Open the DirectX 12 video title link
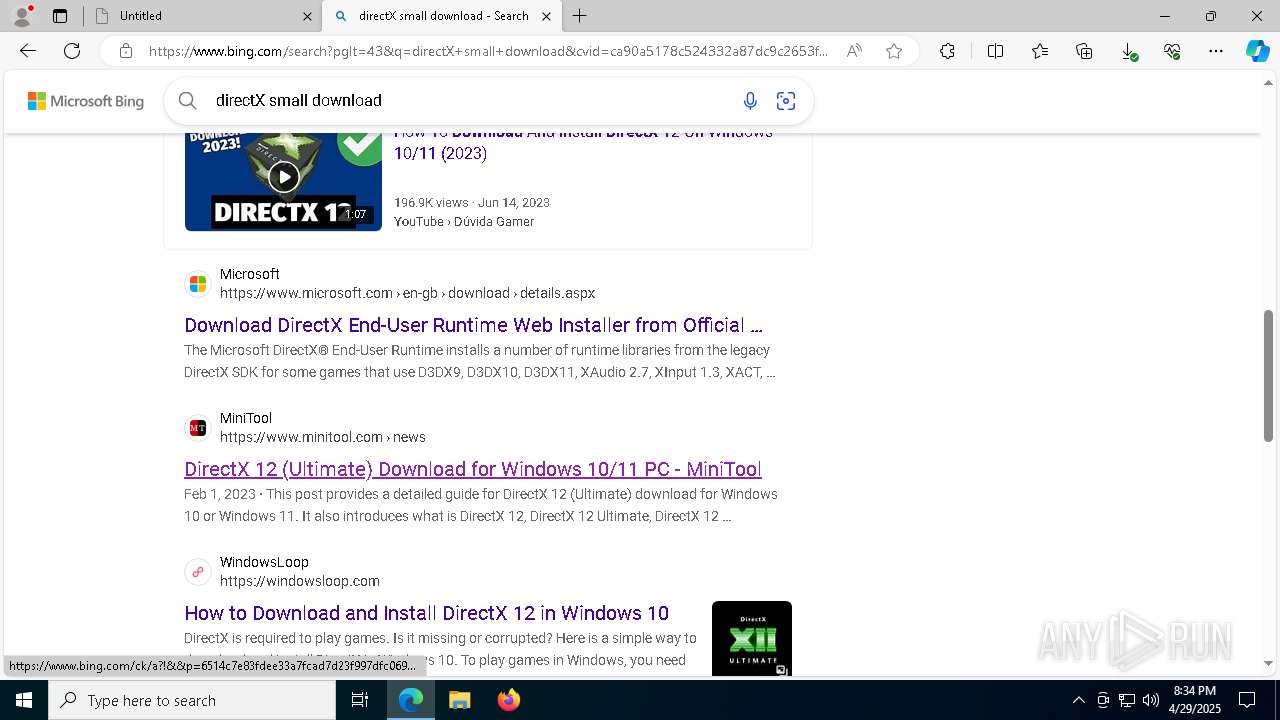The image size is (1280, 720). [x=583, y=143]
